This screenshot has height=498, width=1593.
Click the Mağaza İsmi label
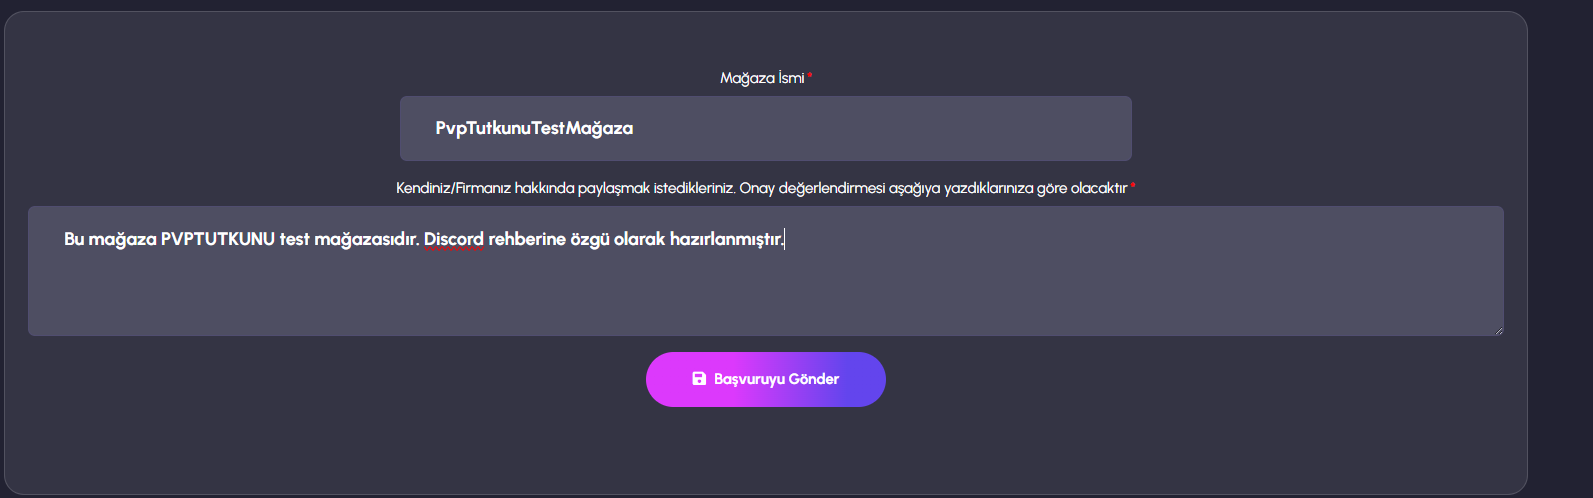click(x=762, y=78)
